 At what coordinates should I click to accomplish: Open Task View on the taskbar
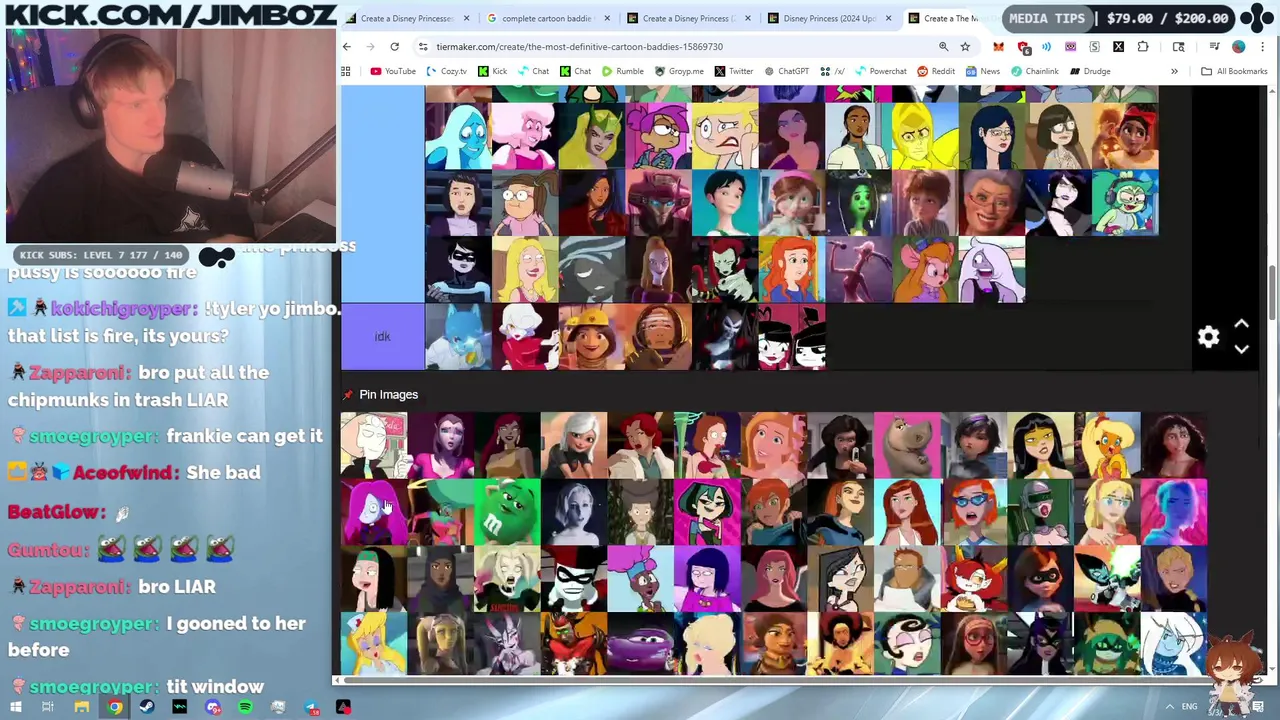tap(47, 707)
